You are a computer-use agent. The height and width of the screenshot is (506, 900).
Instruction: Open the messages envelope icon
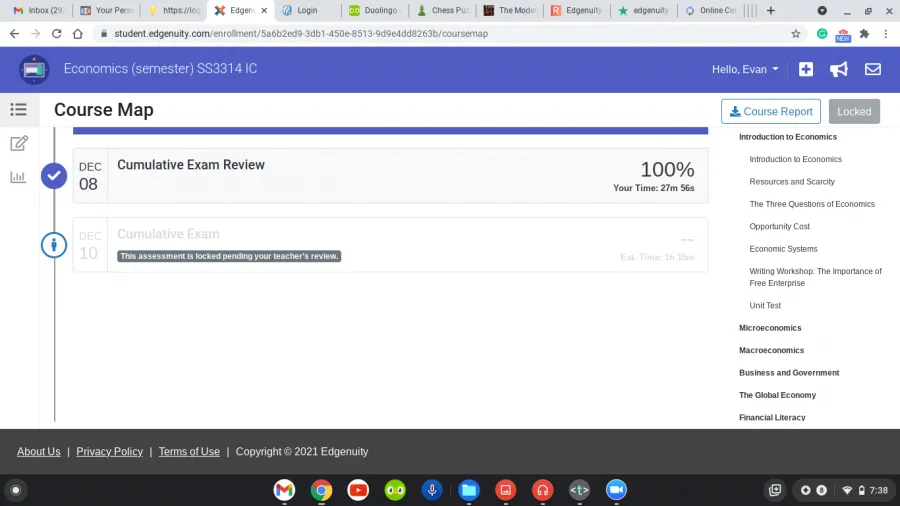[872, 69]
